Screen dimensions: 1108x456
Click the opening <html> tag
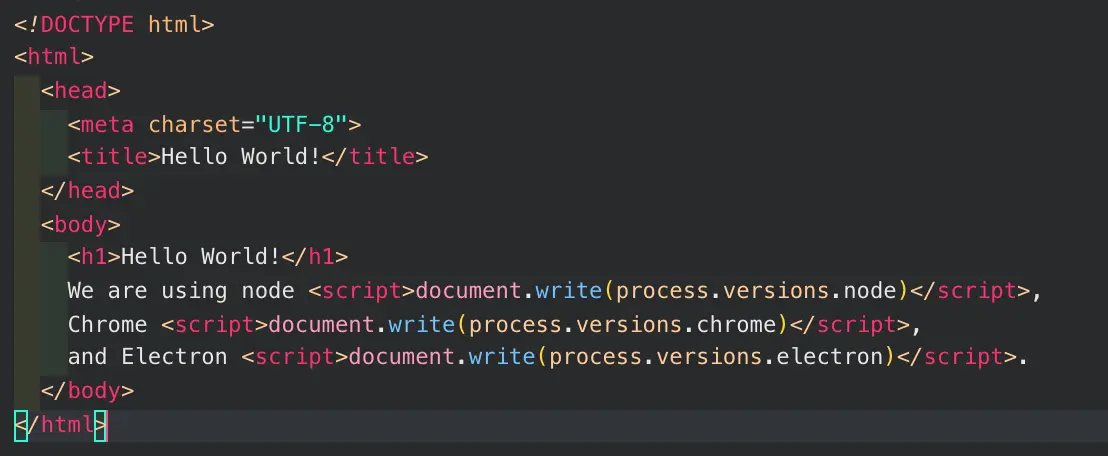[x=54, y=57]
